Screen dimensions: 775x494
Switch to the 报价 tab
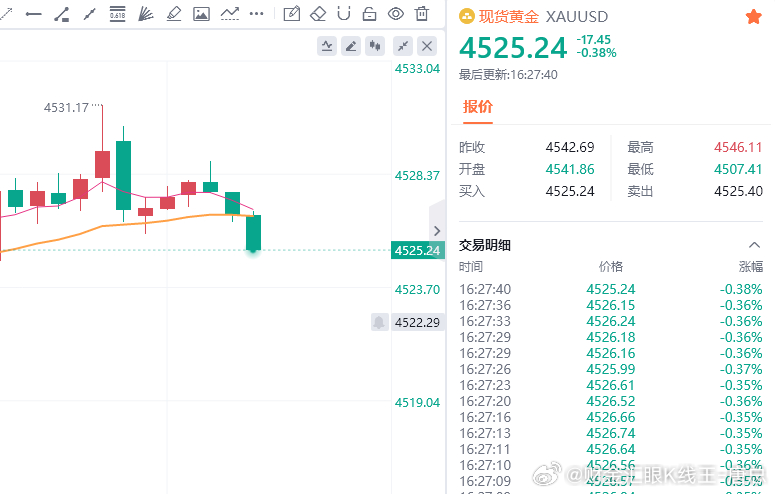[477, 107]
